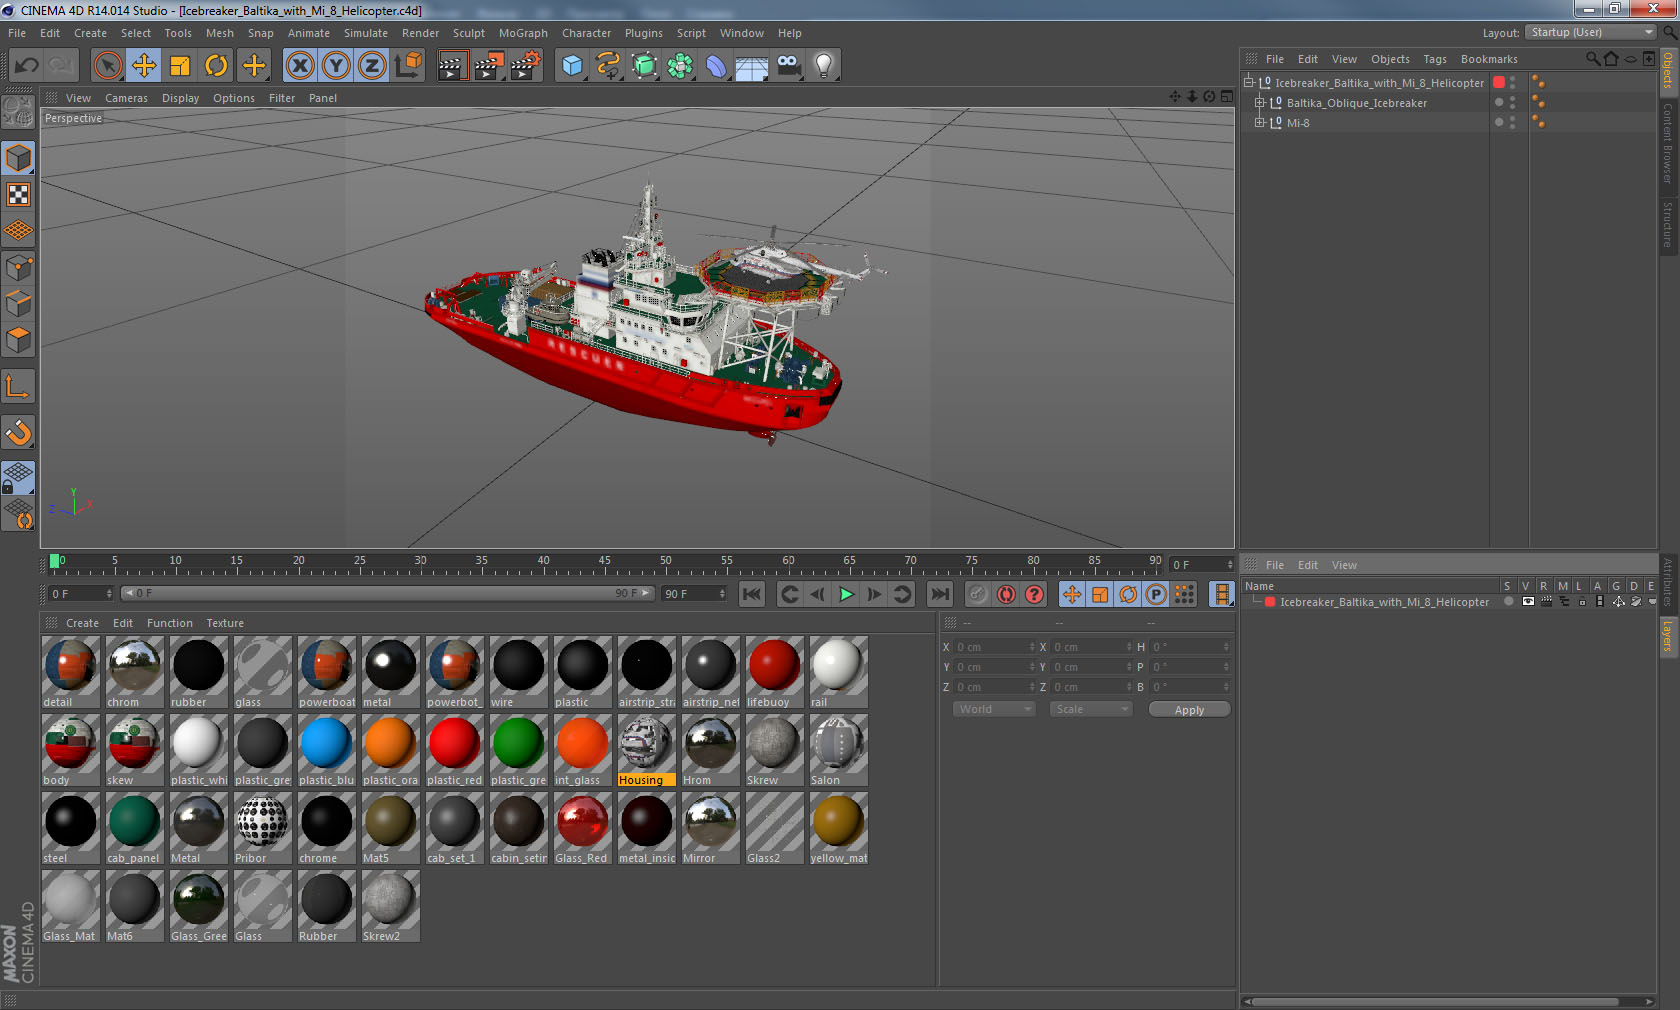Click the X position input field
This screenshot has height=1010, width=1680.
coord(994,647)
